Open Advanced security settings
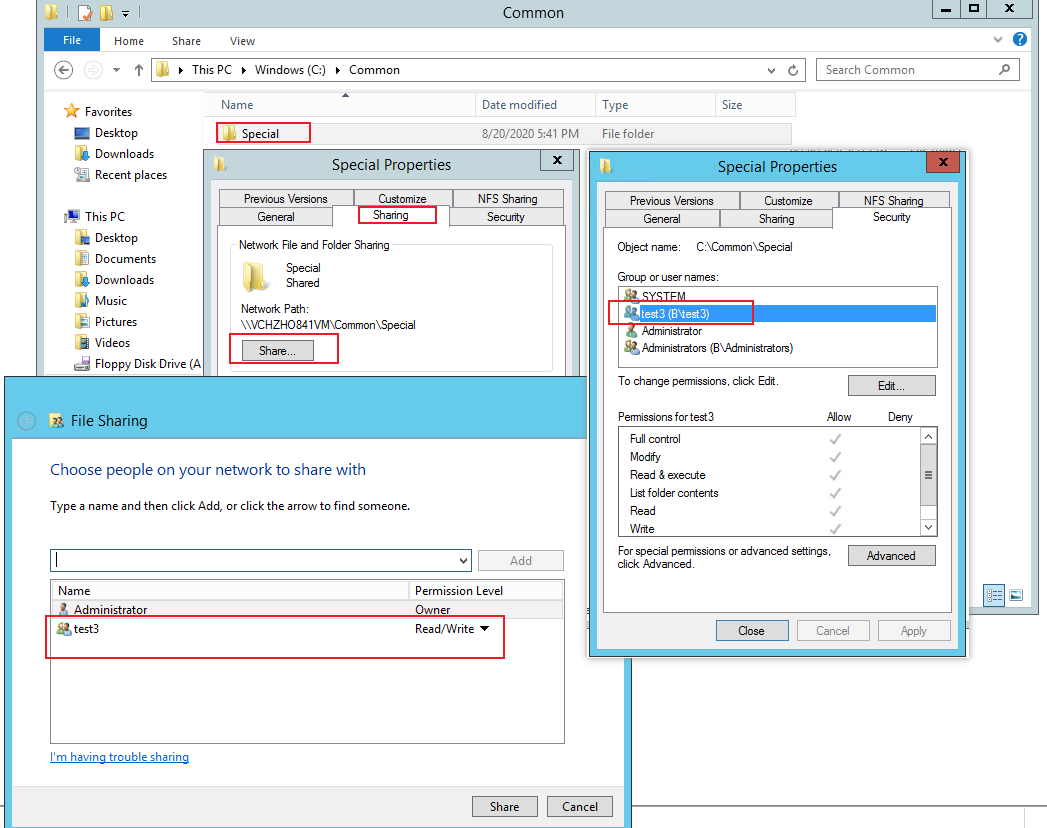The width and height of the screenshot is (1047, 828). (x=891, y=555)
